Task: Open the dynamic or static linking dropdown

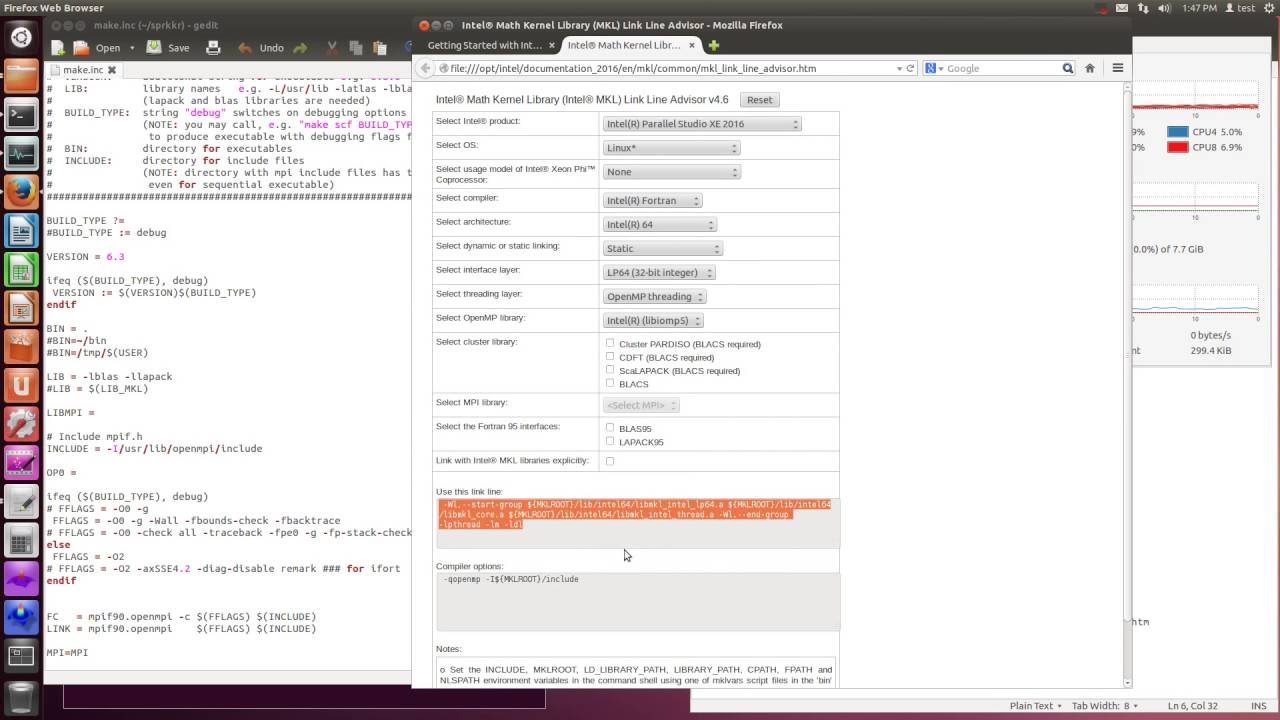Action: tap(663, 248)
